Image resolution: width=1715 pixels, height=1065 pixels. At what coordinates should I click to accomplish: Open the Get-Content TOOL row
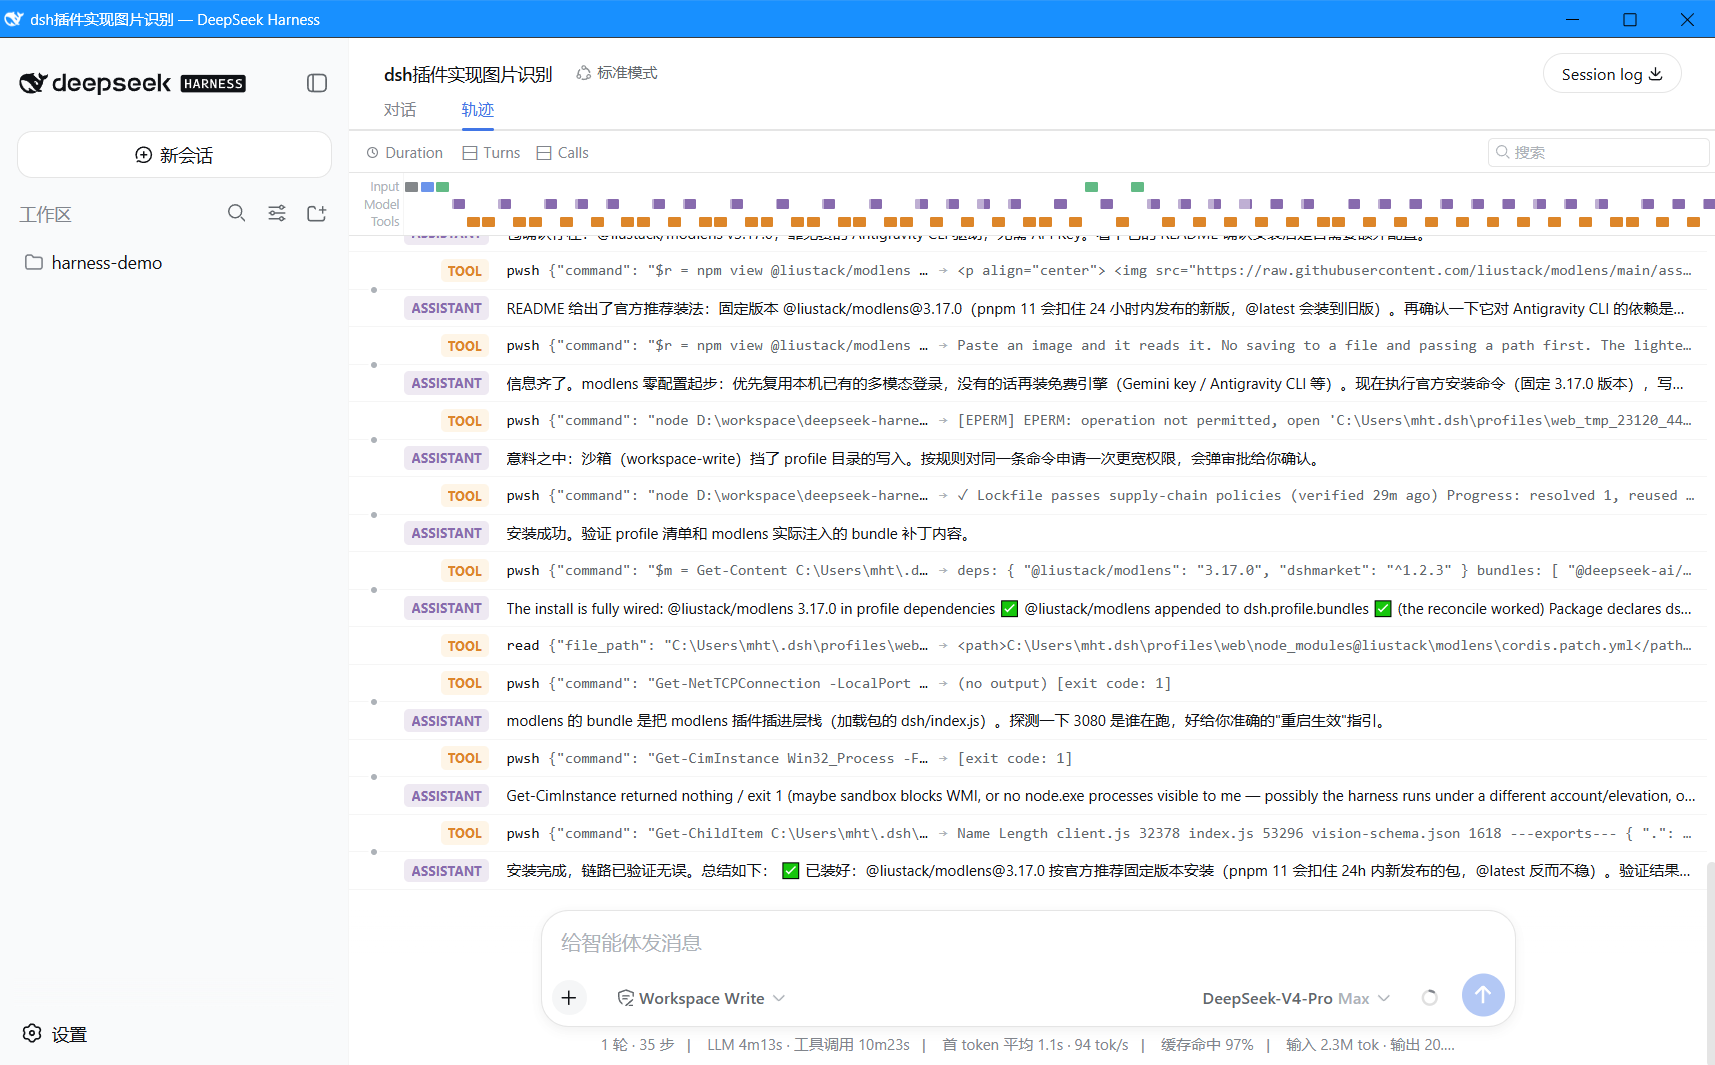(x=1027, y=571)
